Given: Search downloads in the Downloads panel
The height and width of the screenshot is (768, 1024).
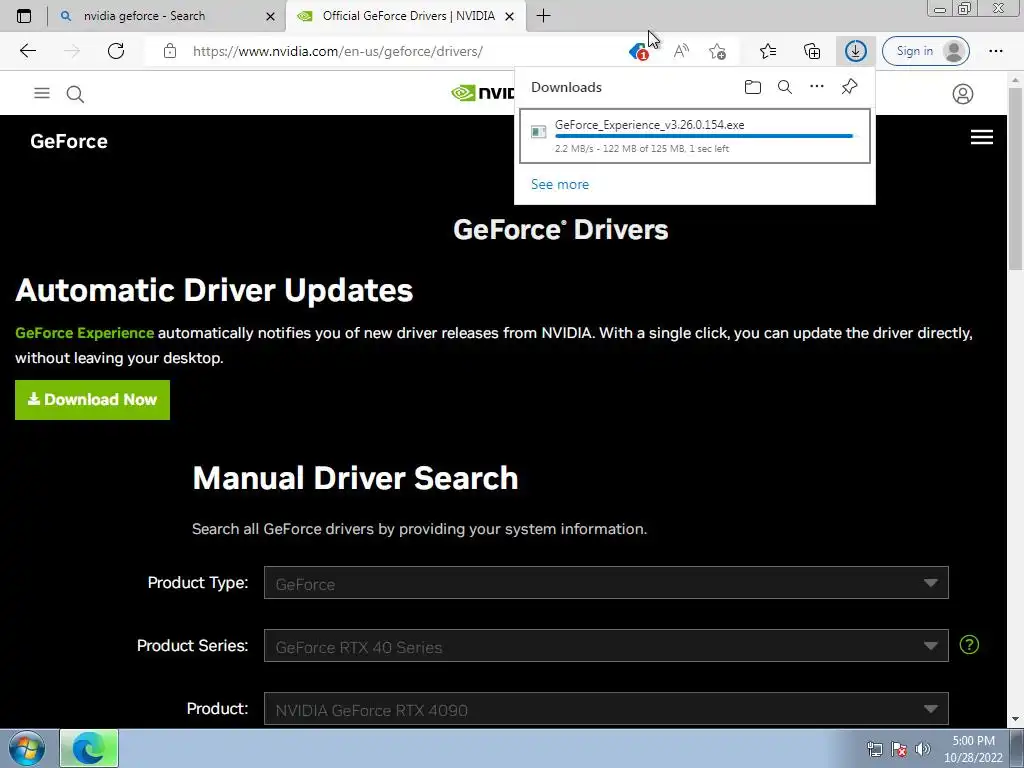Looking at the screenshot, I should click(784, 87).
